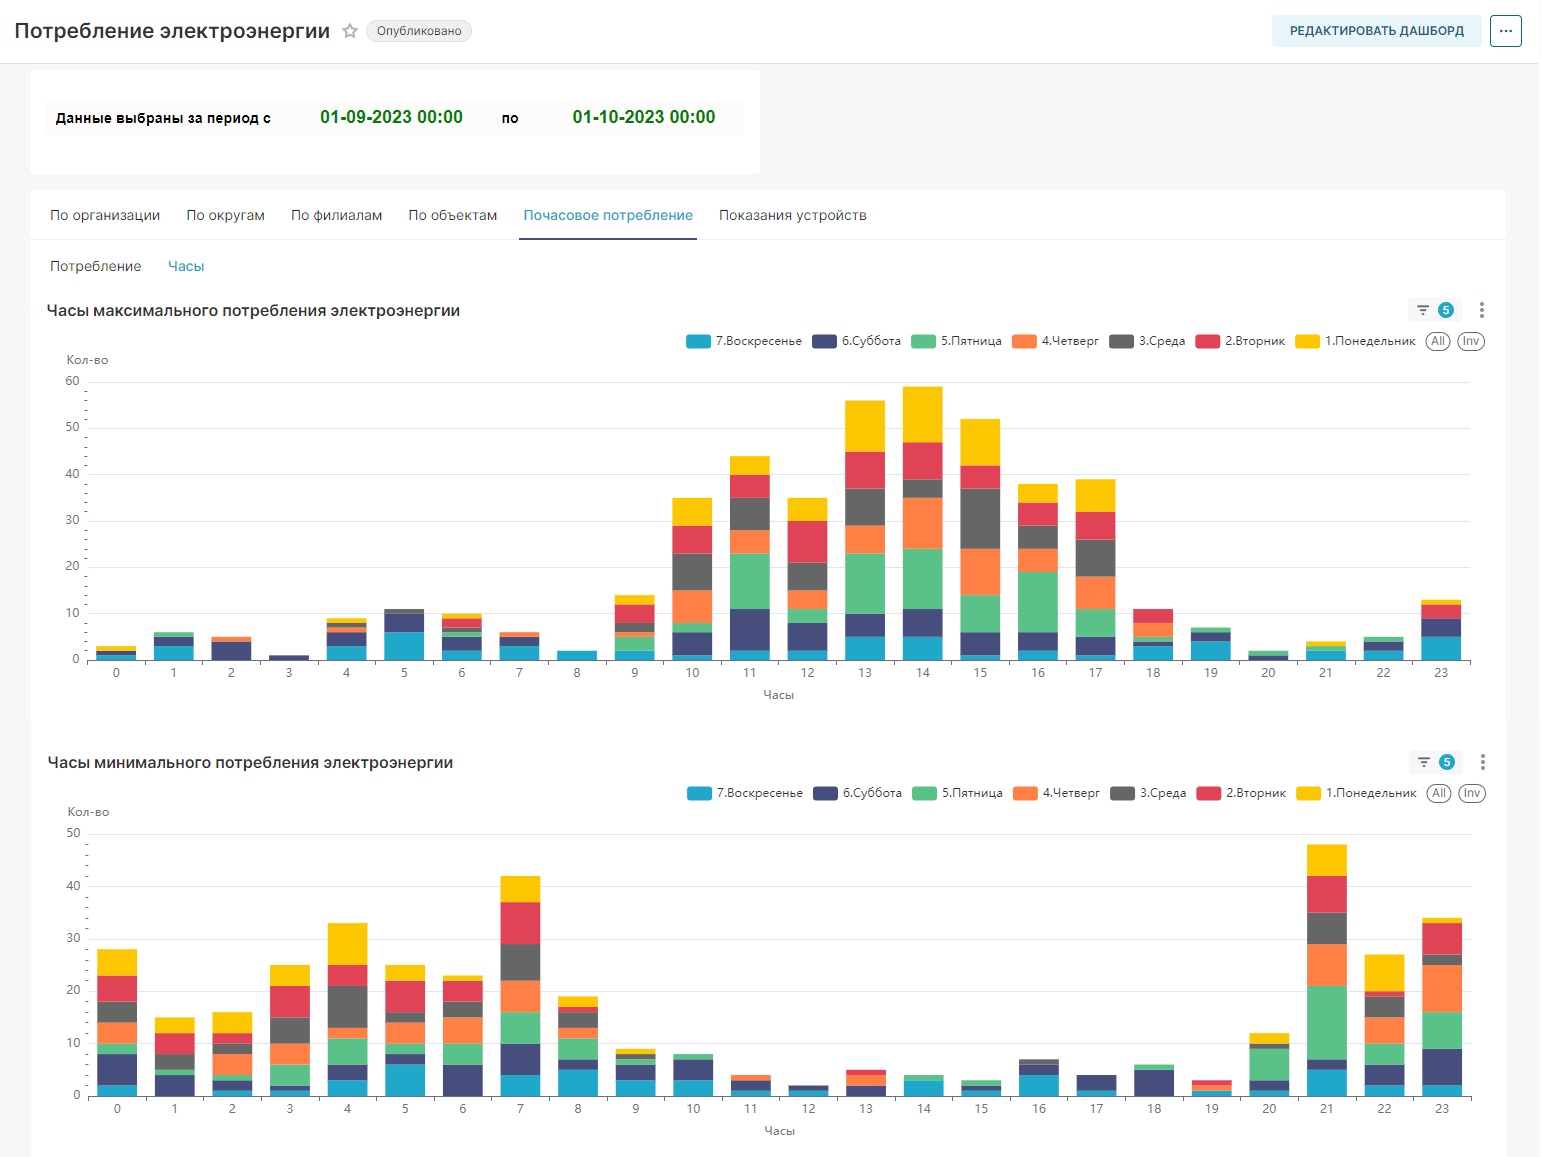Click dashboard title Потребление электроэнергии
The image size is (1543, 1157).
(x=172, y=31)
